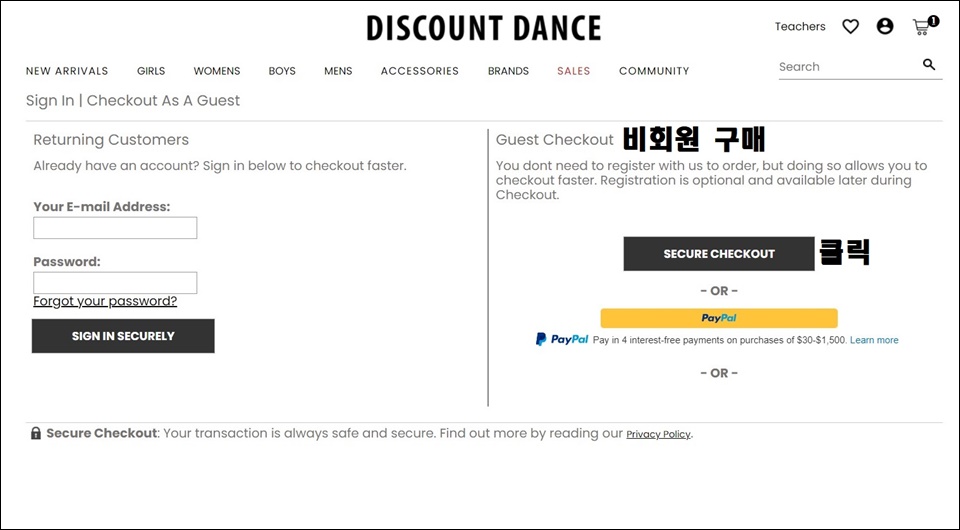This screenshot has width=960, height=530.
Task: Click the Sign In Securely button
Action: pyautogui.click(x=123, y=335)
